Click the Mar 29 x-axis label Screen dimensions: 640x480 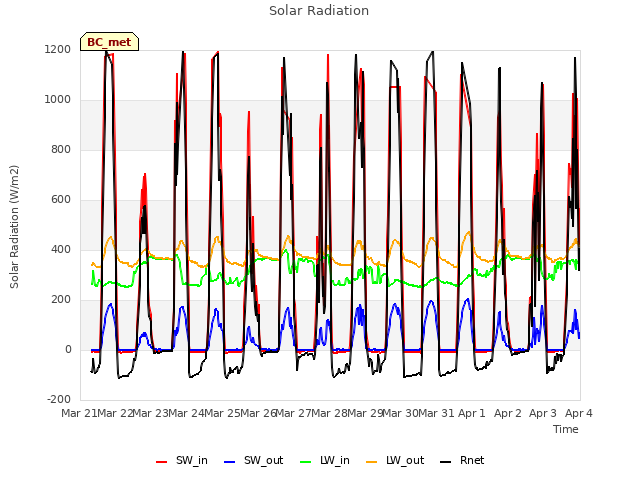coord(365,413)
